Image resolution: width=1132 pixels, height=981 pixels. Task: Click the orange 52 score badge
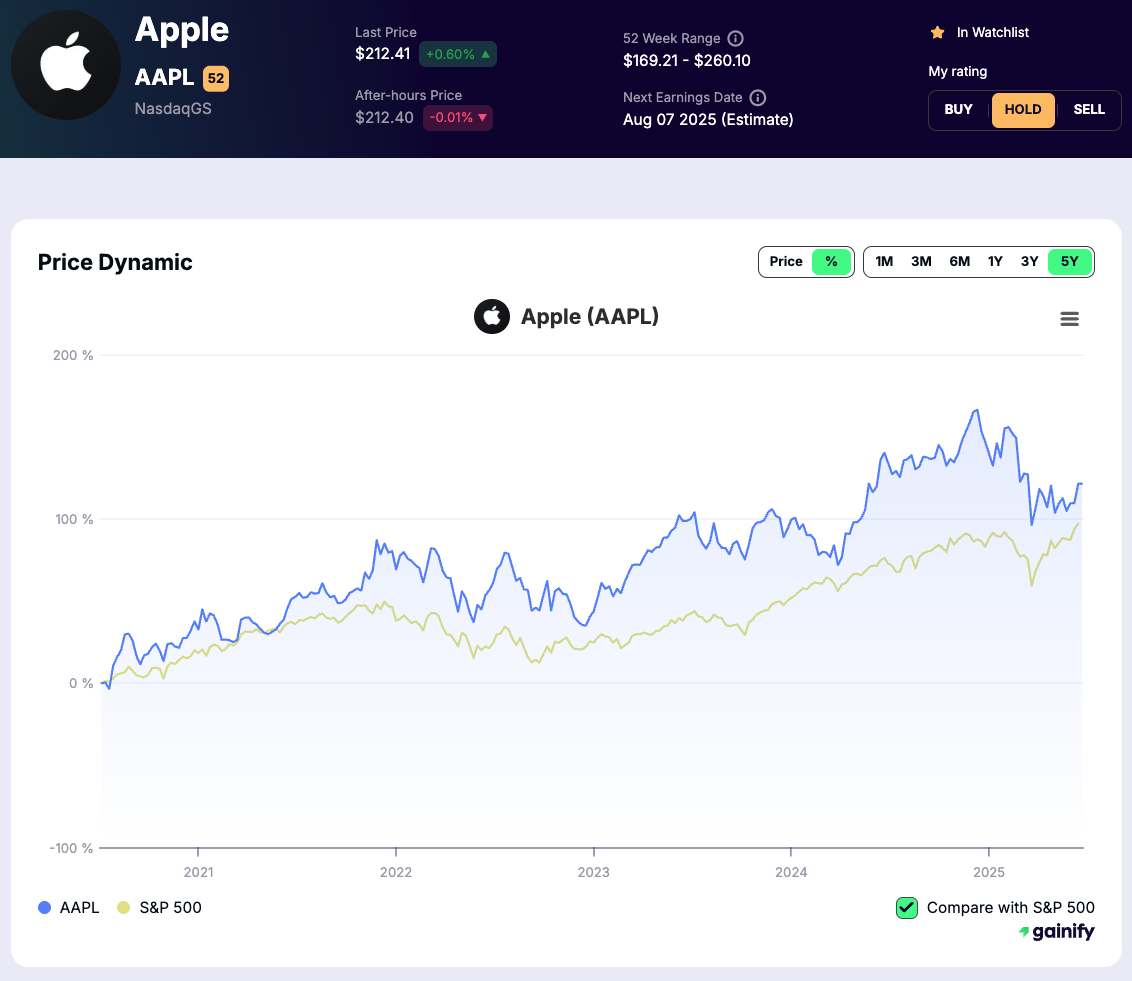pyautogui.click(x=216, y=78)
